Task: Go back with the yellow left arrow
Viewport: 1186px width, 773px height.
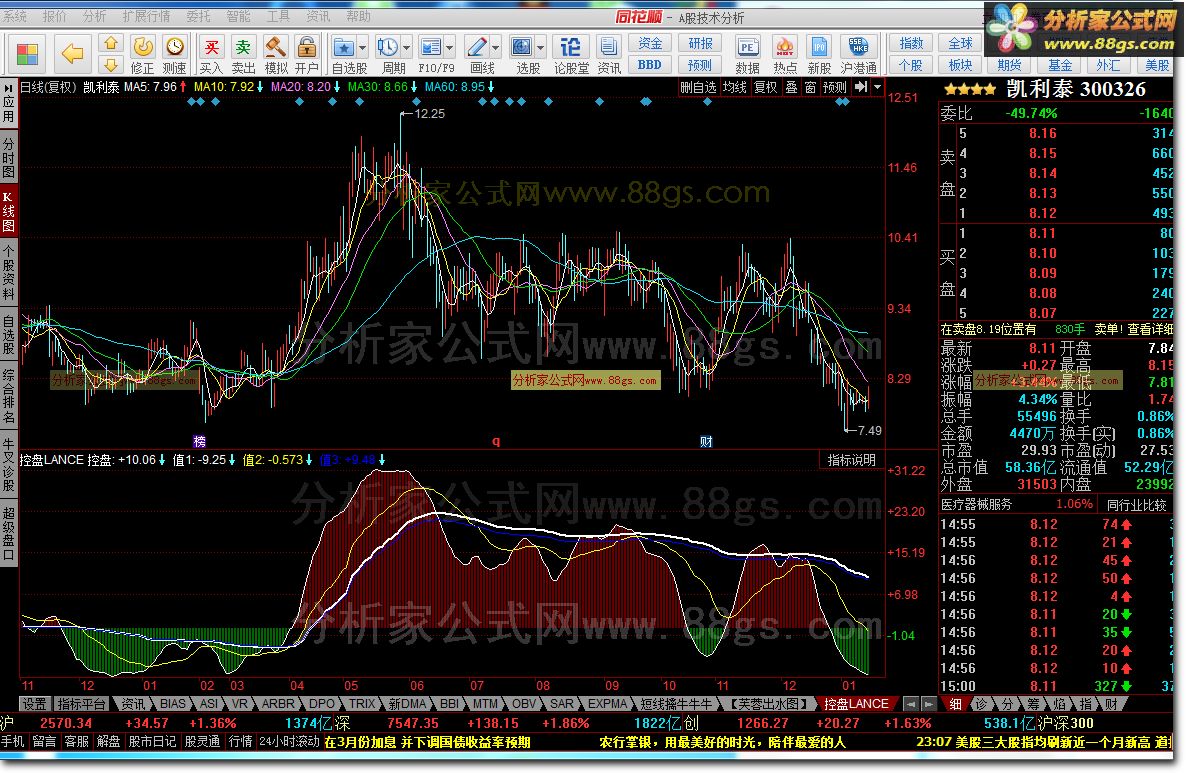Action: coord(72,54)
